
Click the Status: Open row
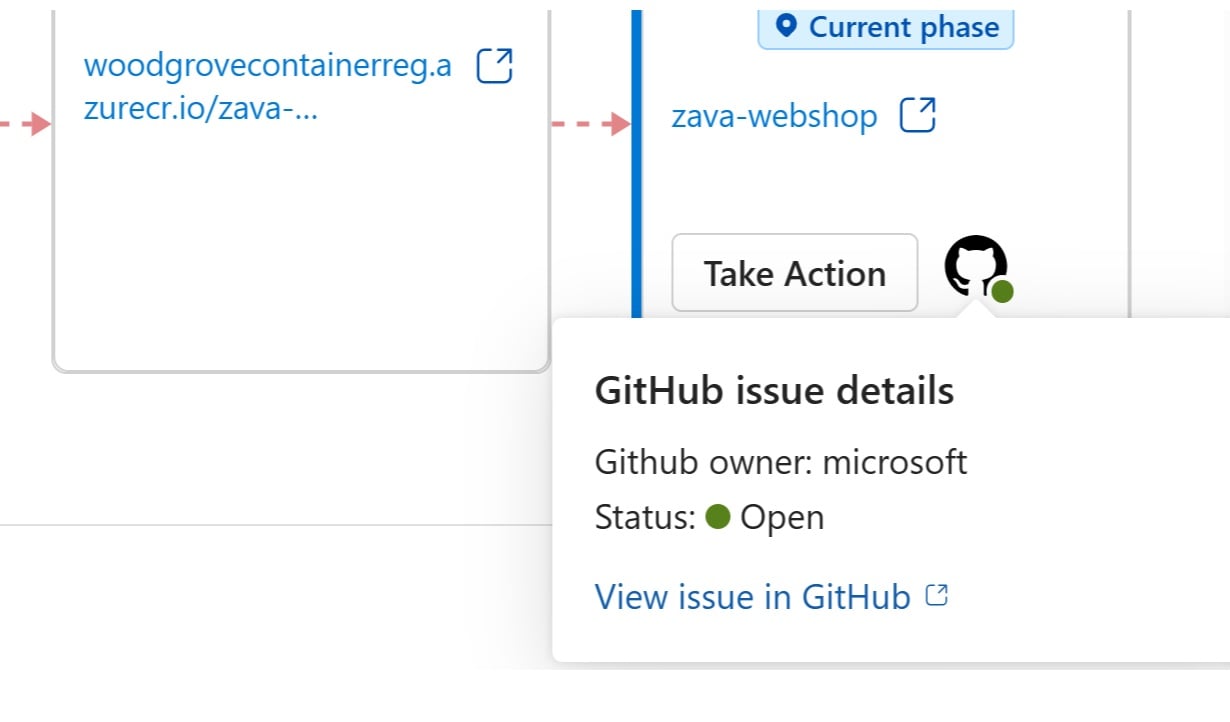coord(709,517)
